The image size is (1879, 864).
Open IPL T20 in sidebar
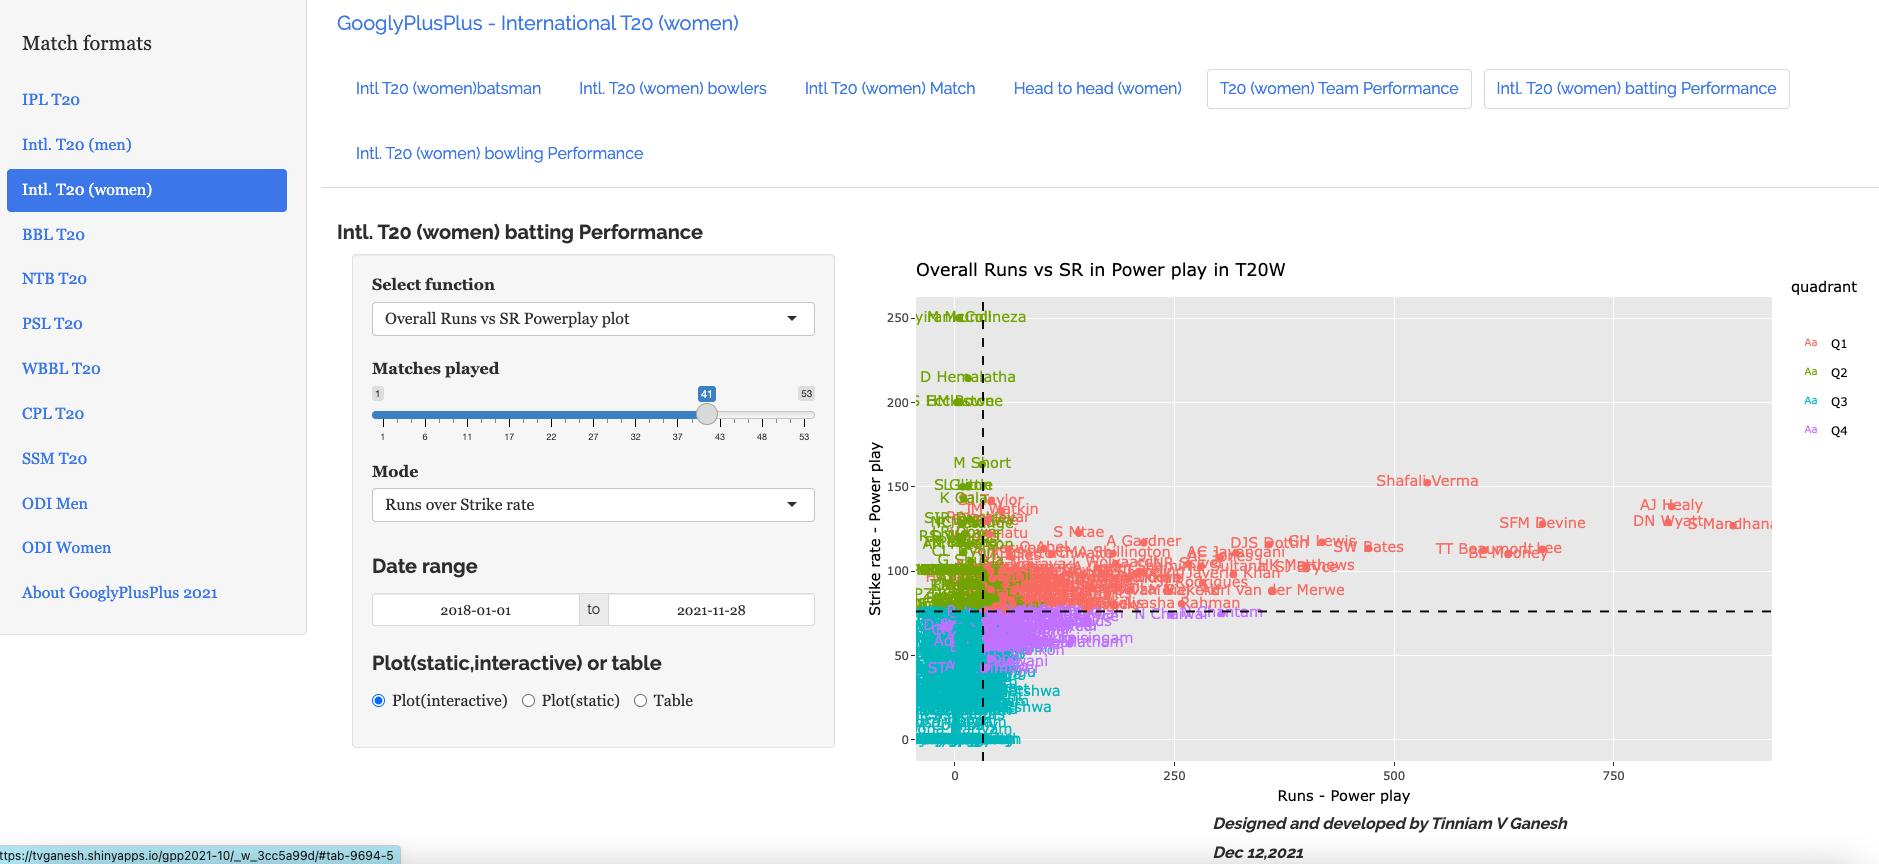[x=51, y=100]
